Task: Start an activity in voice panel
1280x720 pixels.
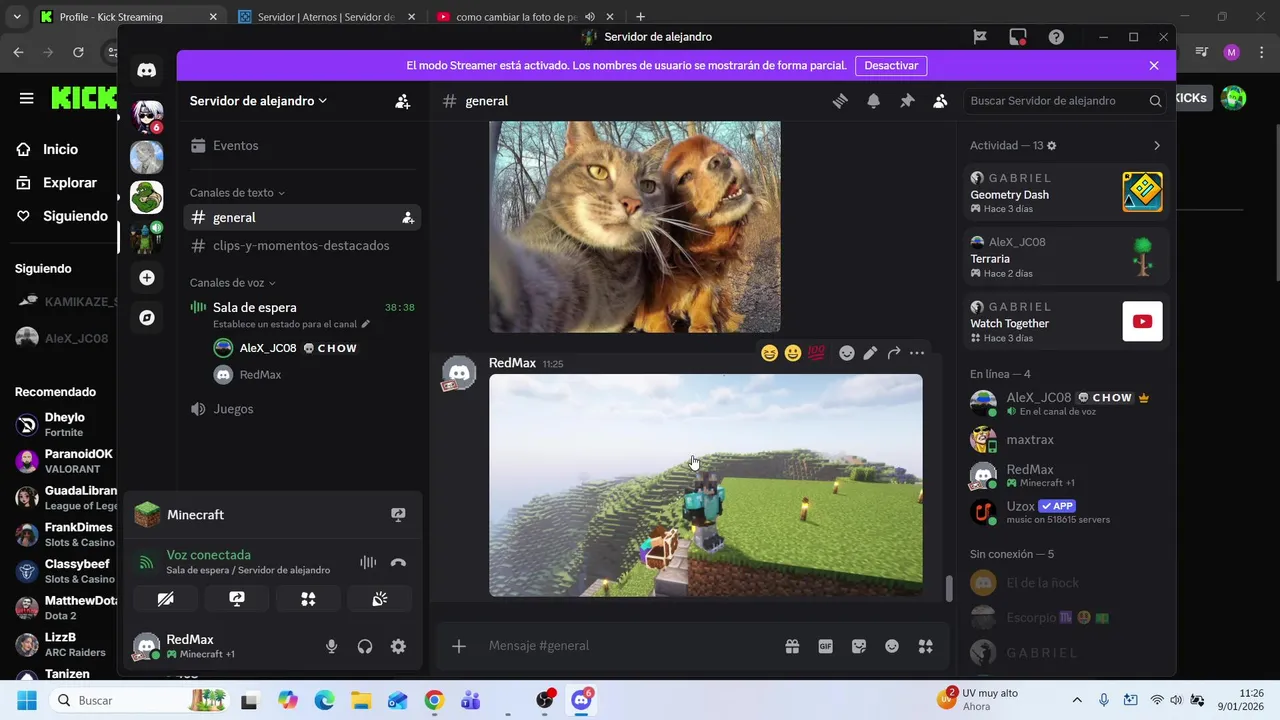Action: pos(308,599)
